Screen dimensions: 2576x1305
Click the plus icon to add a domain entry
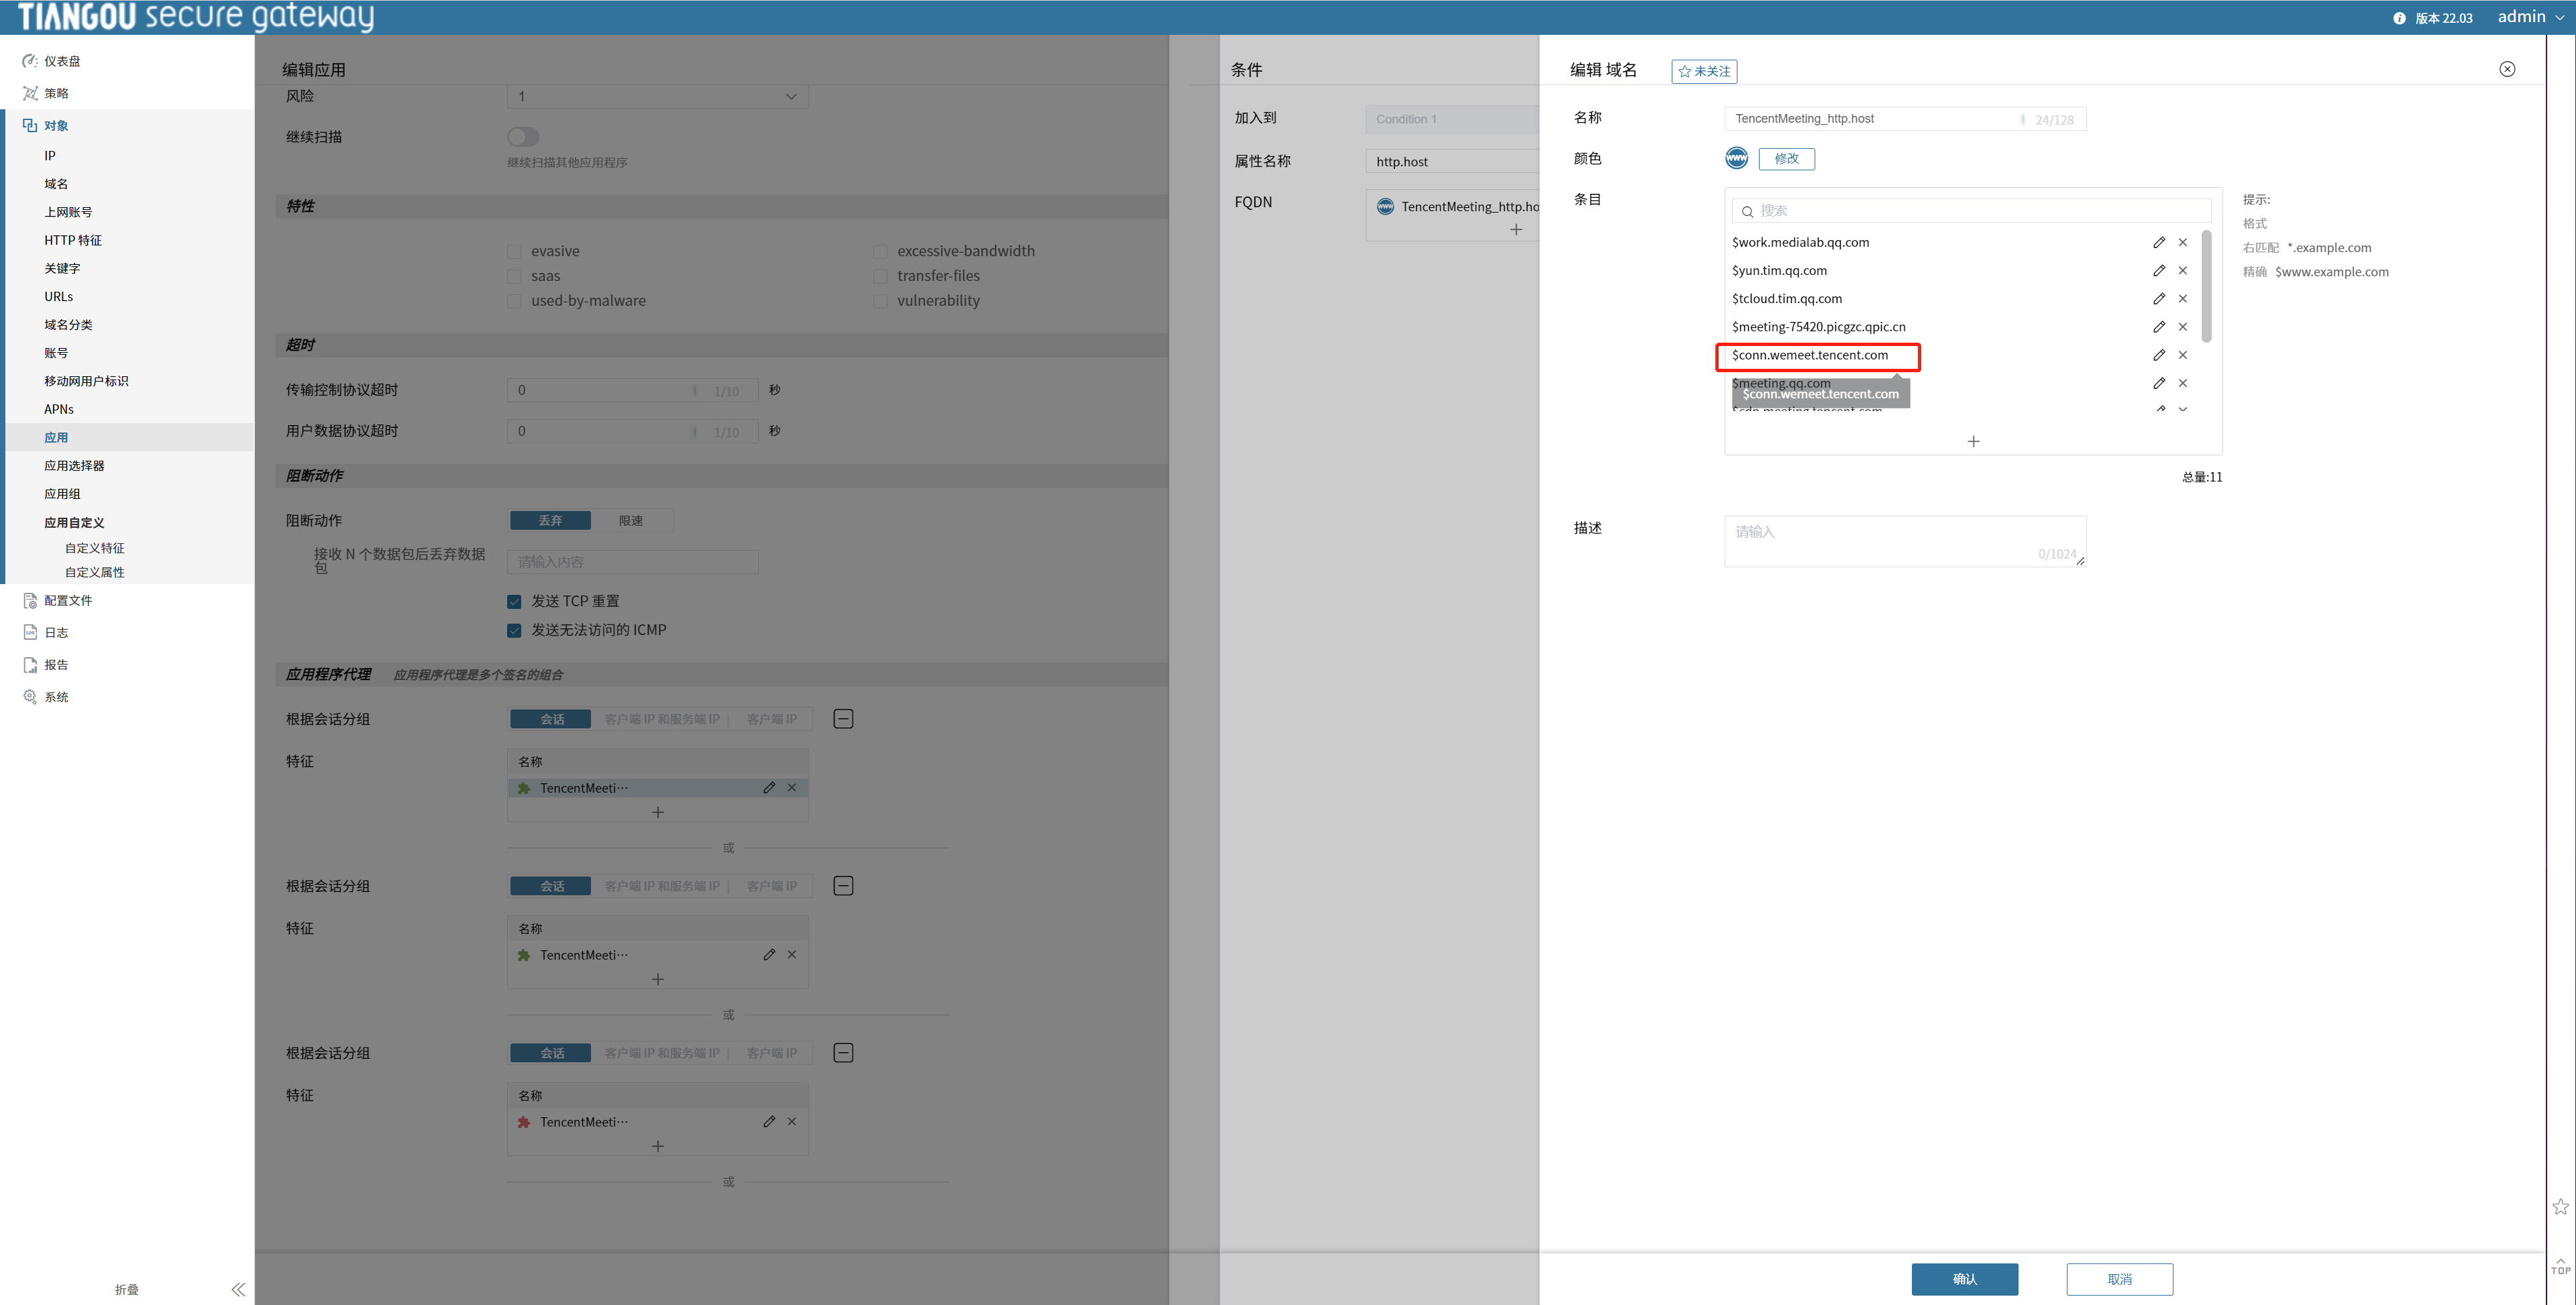pyautogui.click(x=1973, y=441)
